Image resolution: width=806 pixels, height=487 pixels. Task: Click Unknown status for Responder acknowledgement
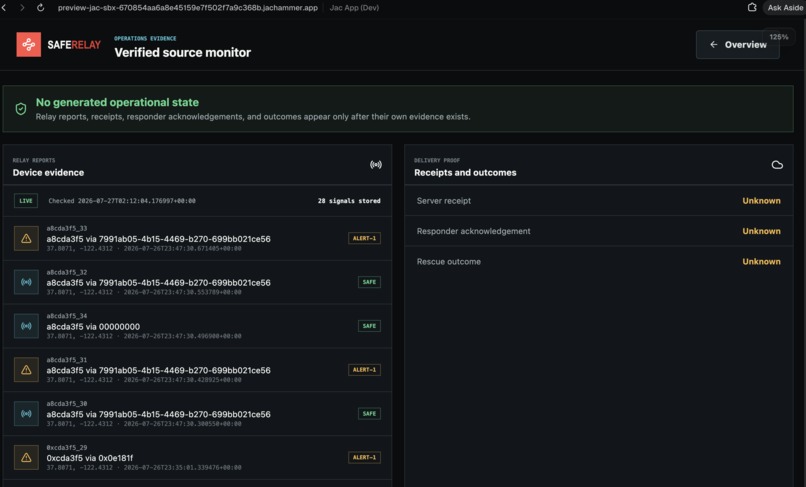click(x=761, y=231)
